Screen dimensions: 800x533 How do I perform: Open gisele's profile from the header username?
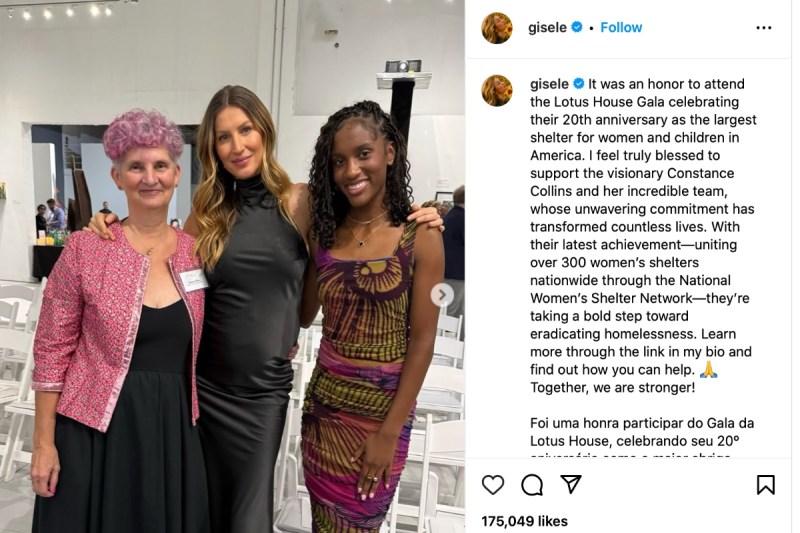coord(547,28)
